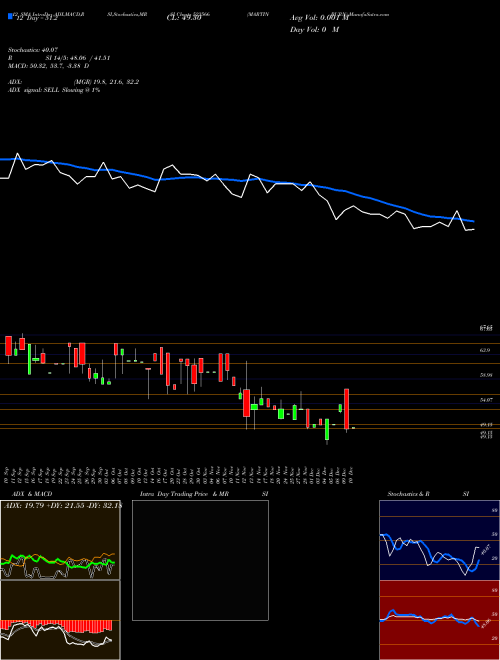Click the 54.07 price axis label
This screenshot has height=660, width=500.
click(x=486, y=400)
